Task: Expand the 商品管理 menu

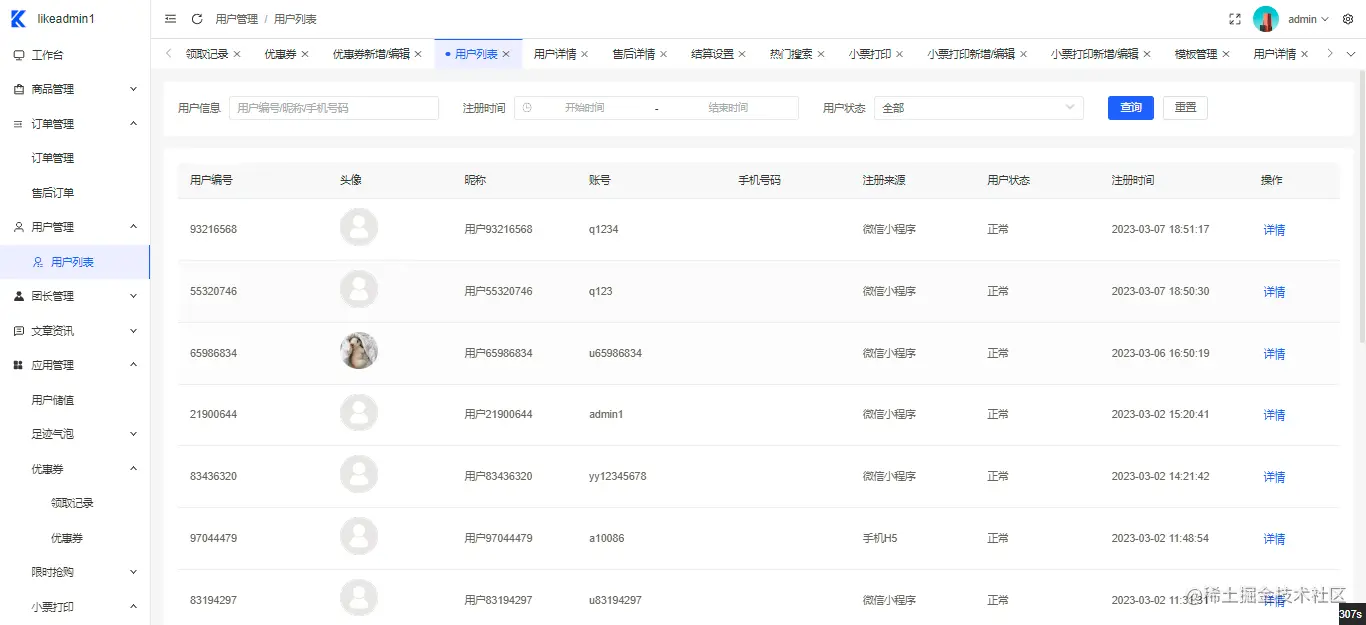Action: tap(133, 89)
